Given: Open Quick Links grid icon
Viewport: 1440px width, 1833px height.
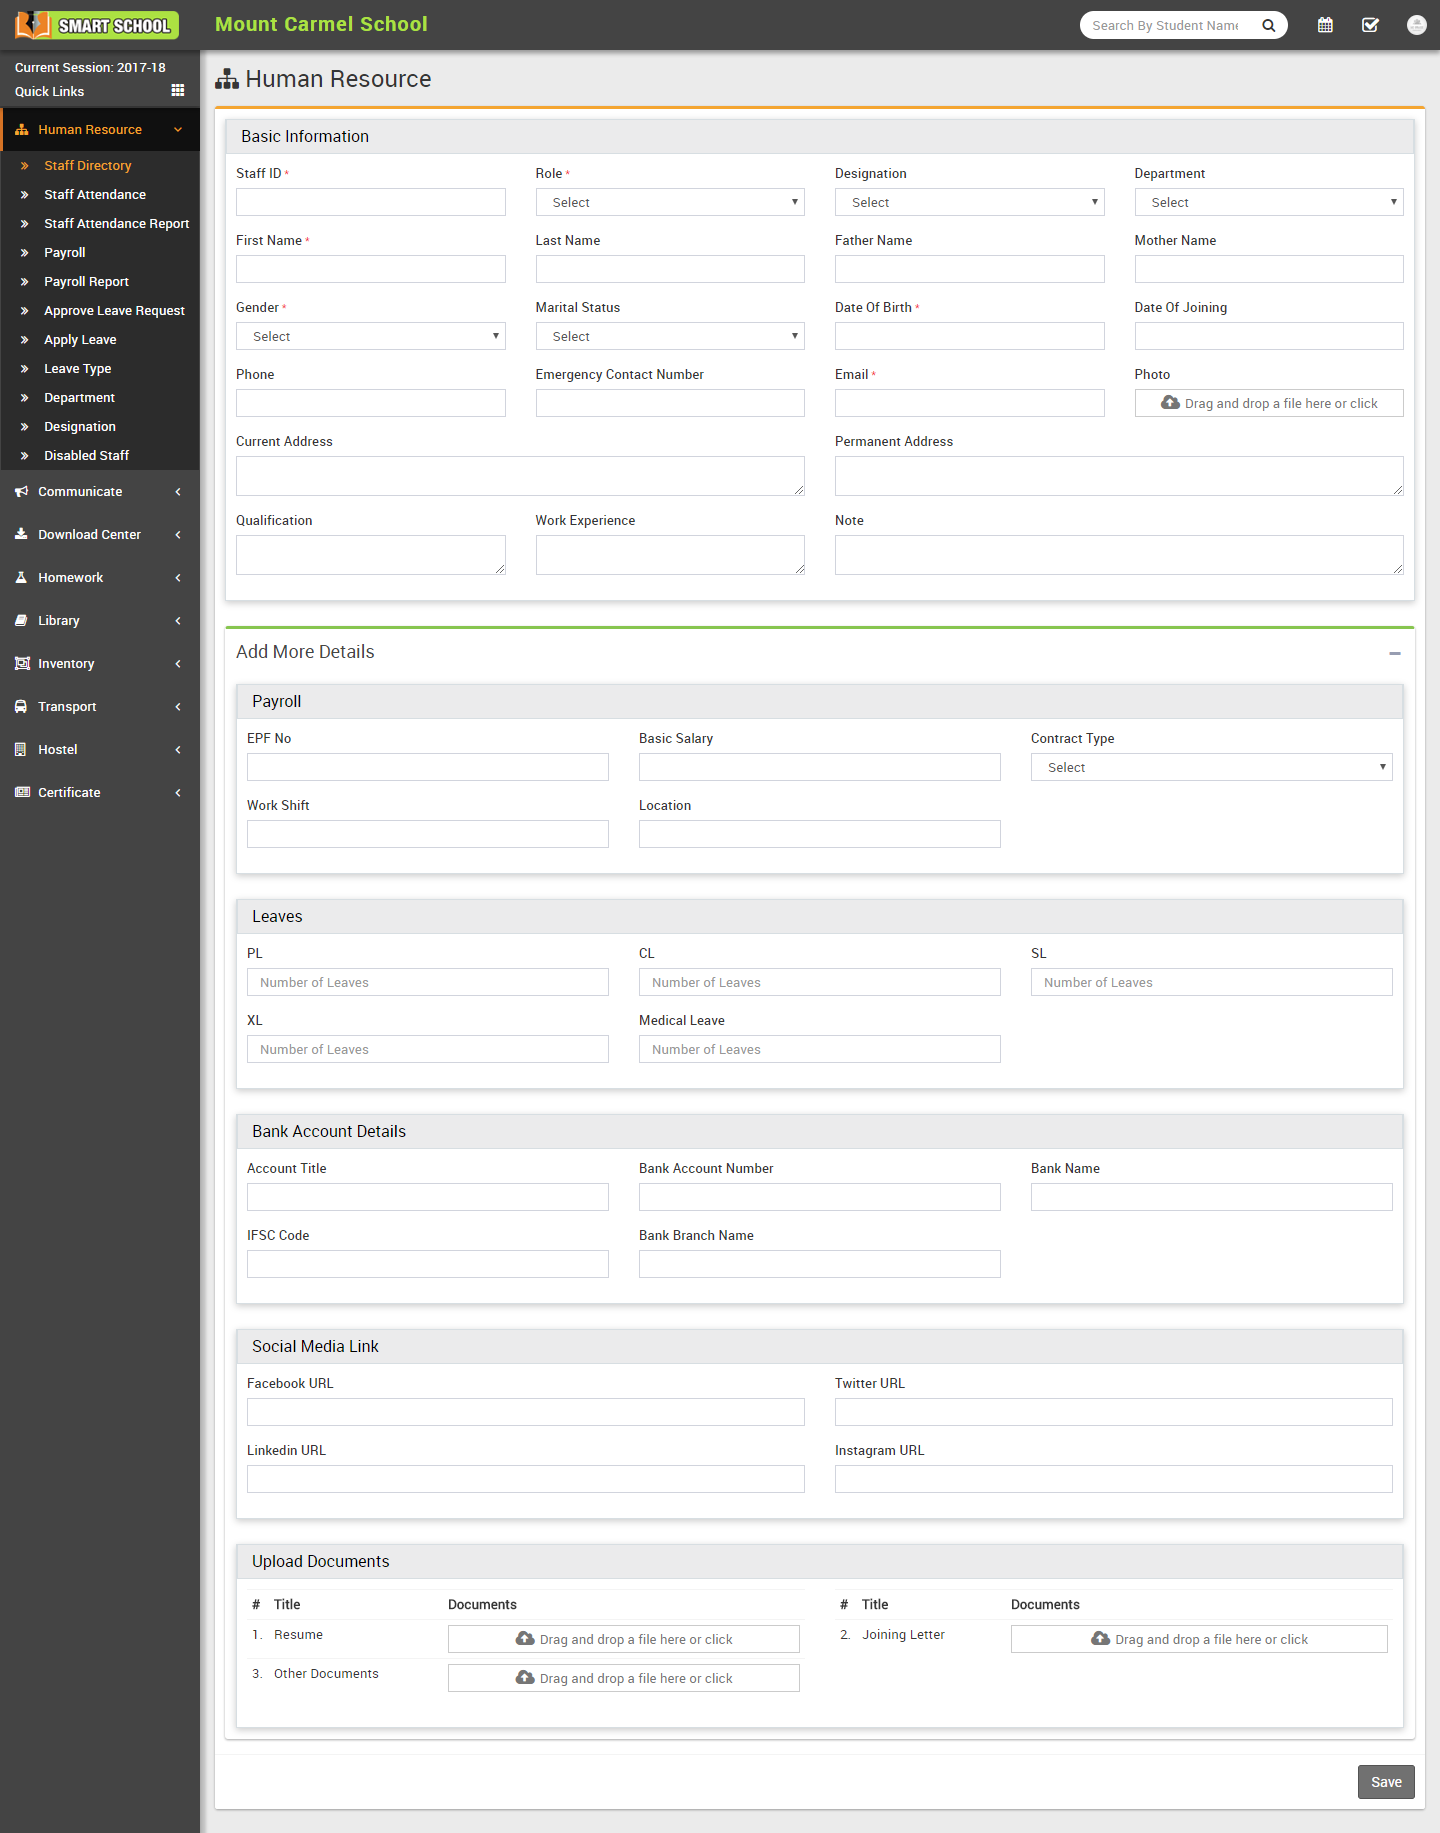Looking at the screenshot, I should coord(178,91).
